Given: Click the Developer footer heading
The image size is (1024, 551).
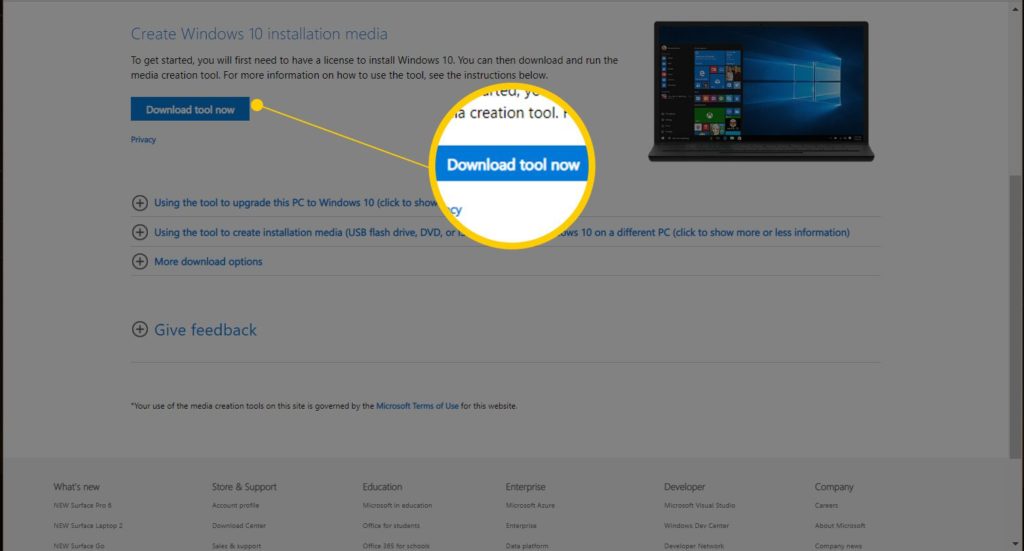Looking at the screenshot, I should [x=684, y=487].
